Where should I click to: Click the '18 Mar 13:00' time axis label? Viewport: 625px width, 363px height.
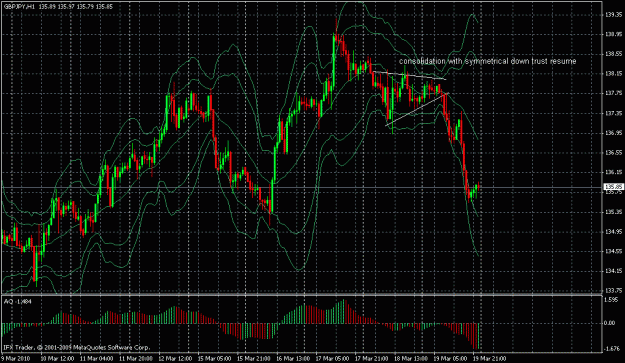point(411,359)
